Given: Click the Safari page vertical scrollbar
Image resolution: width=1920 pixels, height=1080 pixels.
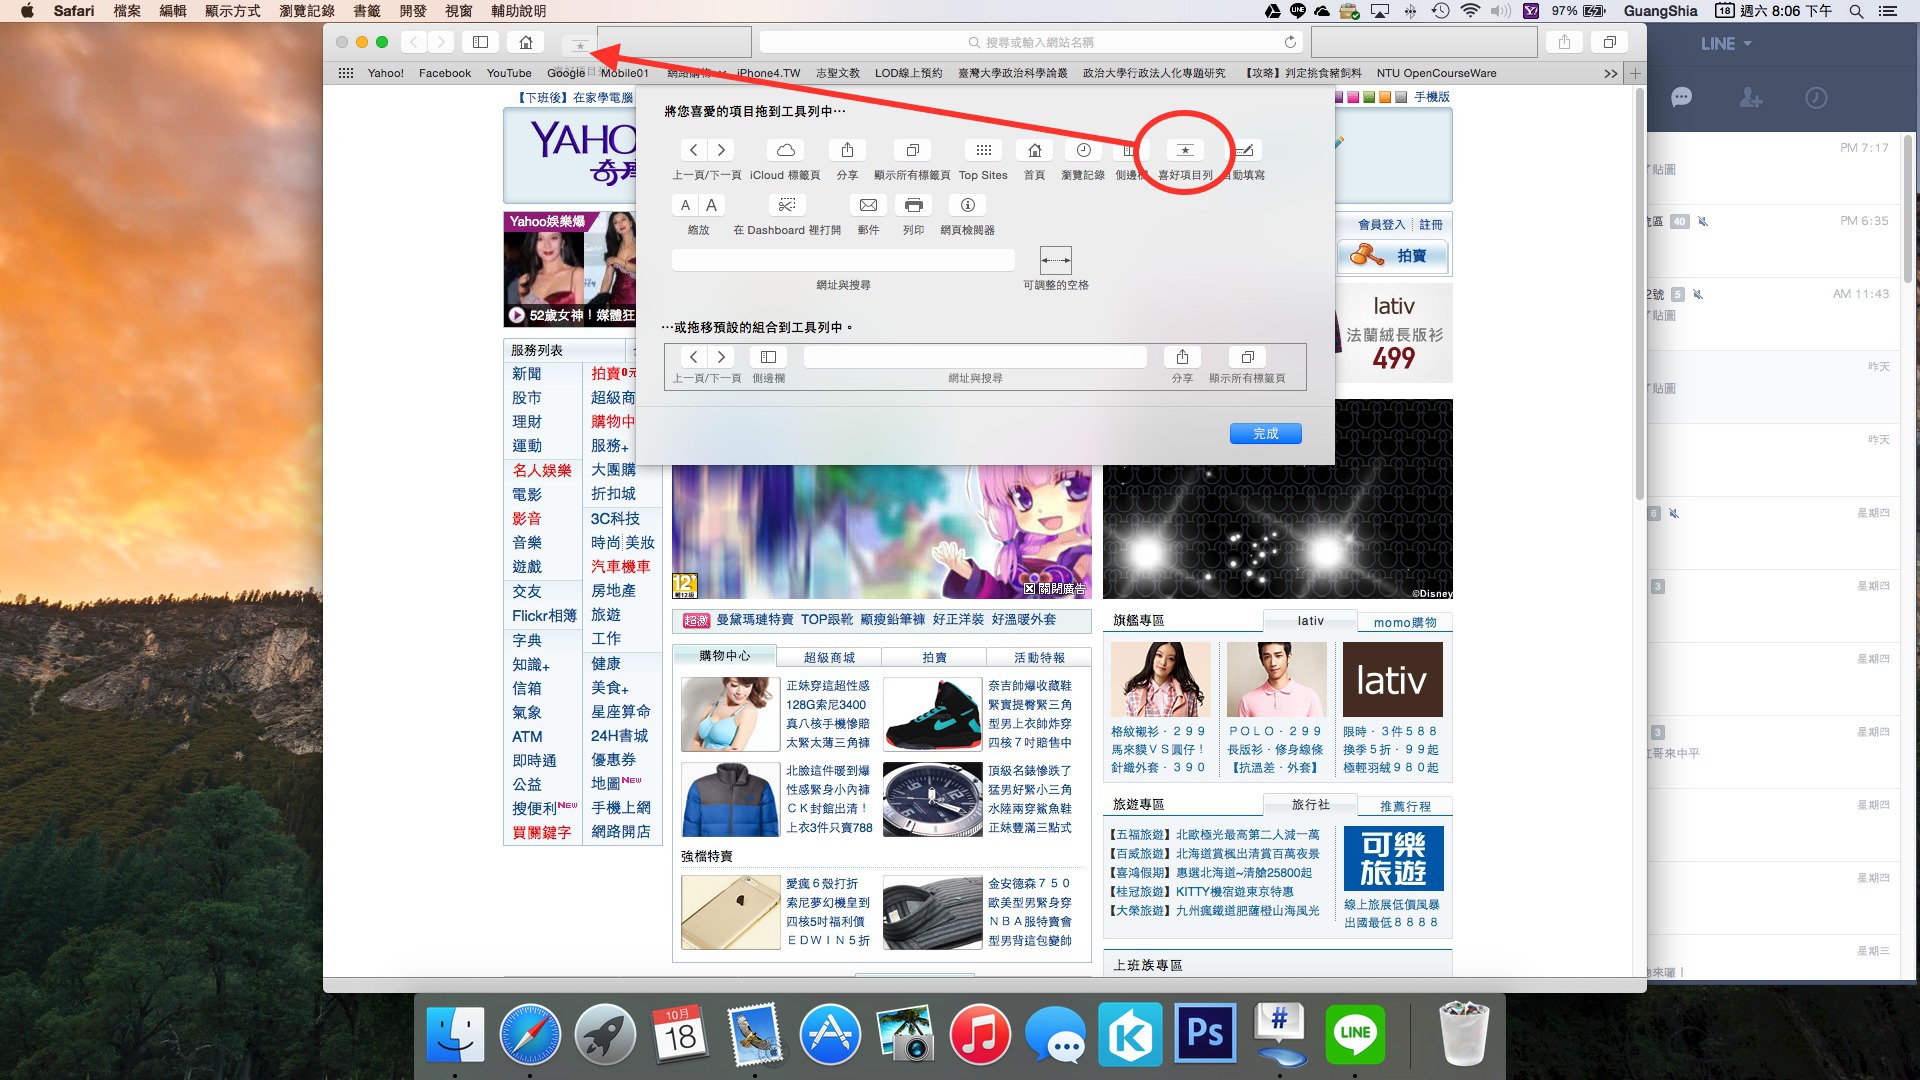Looking at the screenshot, I should click(1639, 296).
